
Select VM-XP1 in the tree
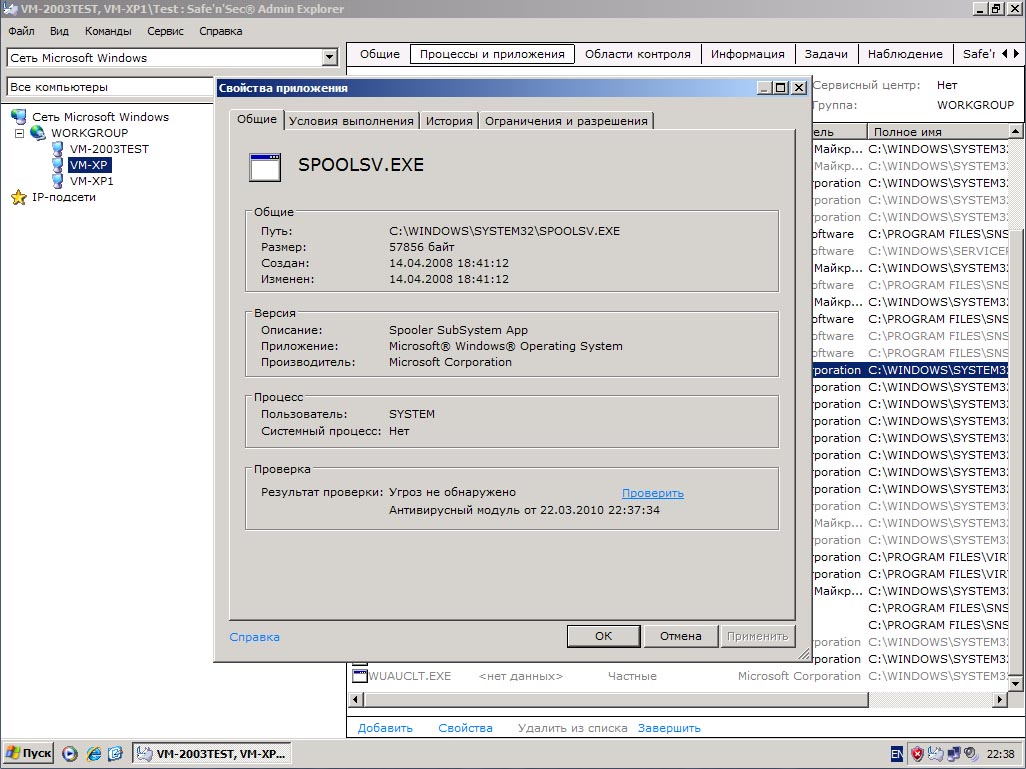pos(92,181)
